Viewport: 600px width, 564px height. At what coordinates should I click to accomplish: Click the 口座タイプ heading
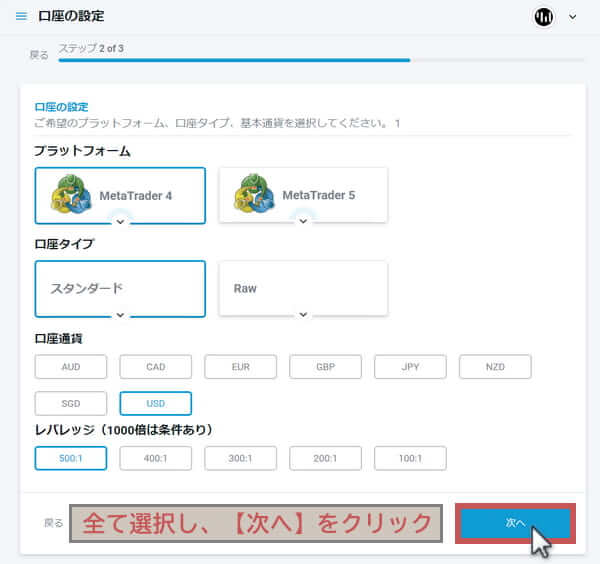coord(64,244)
